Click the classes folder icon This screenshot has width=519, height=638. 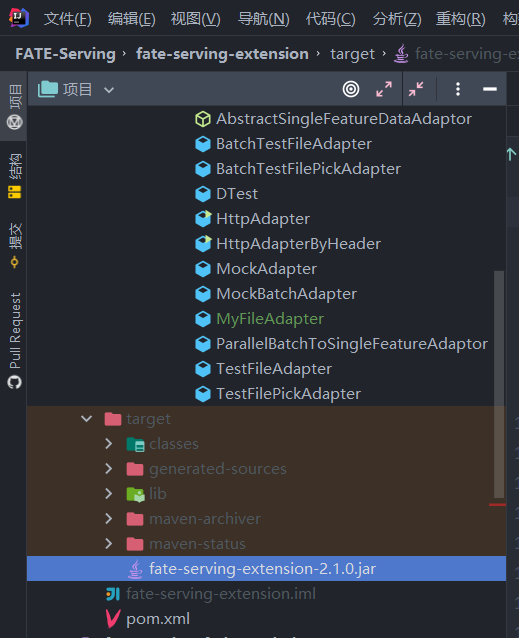pos(135,444)
